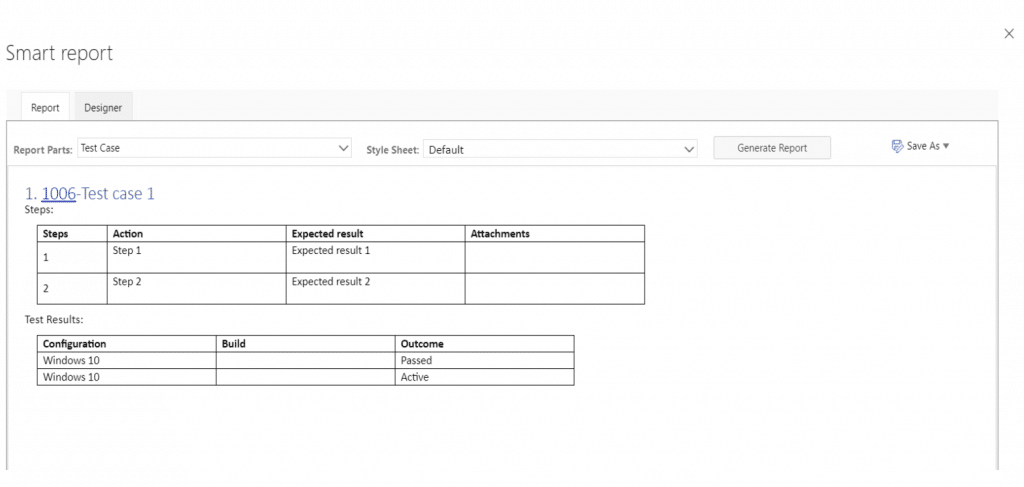Open the 1006 test case link

[59, 194]
